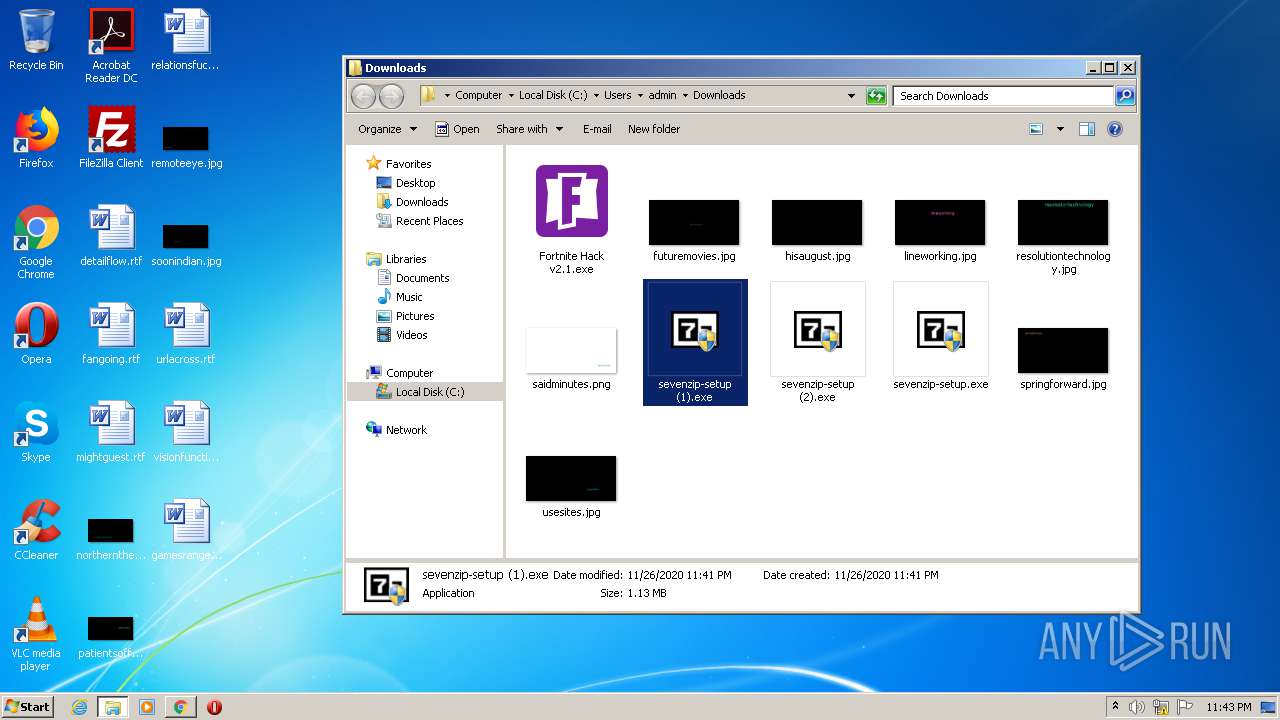
Task: Click the Back navigation arrow button
Action: click(364, 96)
